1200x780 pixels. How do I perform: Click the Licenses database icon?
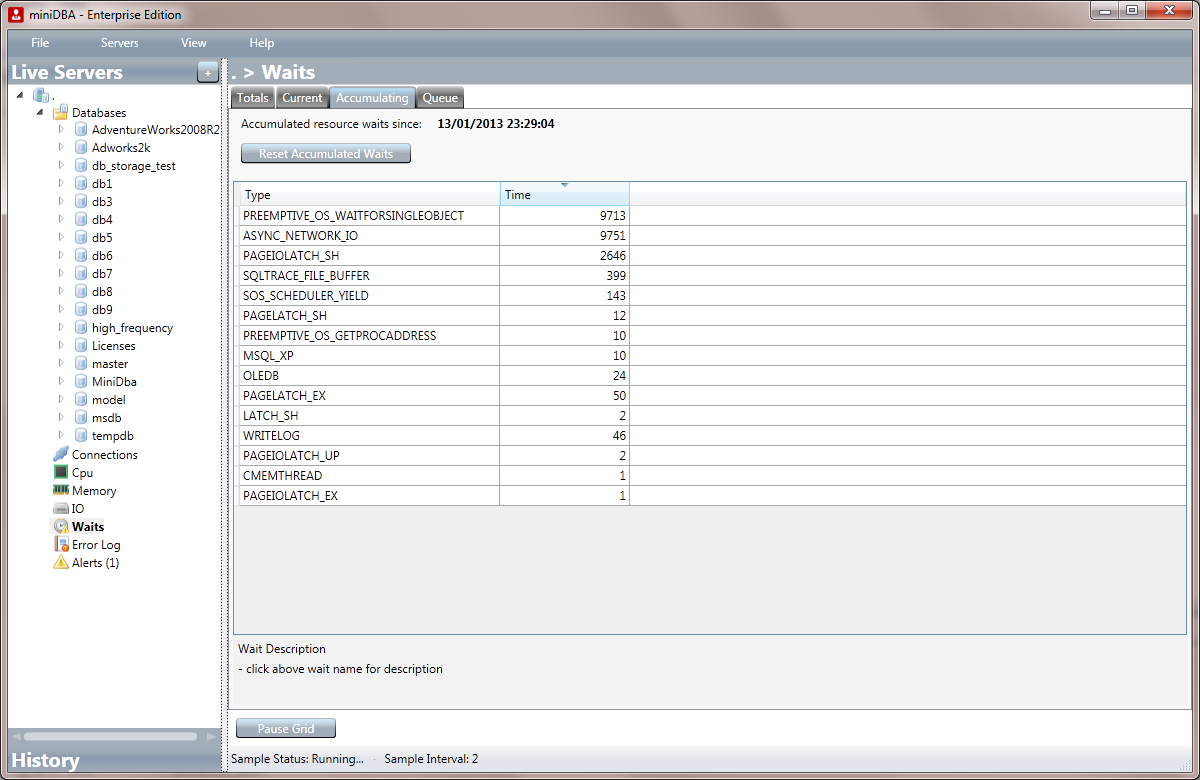(x=81, y=346)
